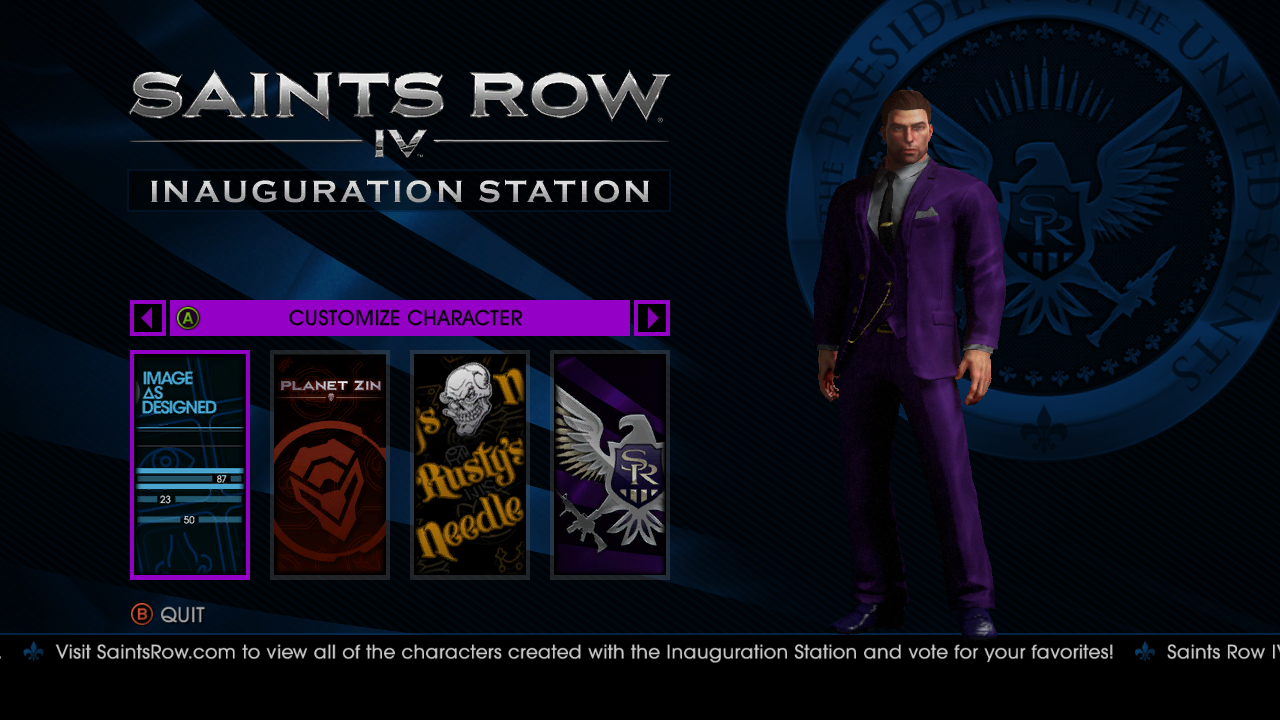The width and height of the screenshot is (1280, 720).
Task: Click the Quit label
Action: [183, 615]
